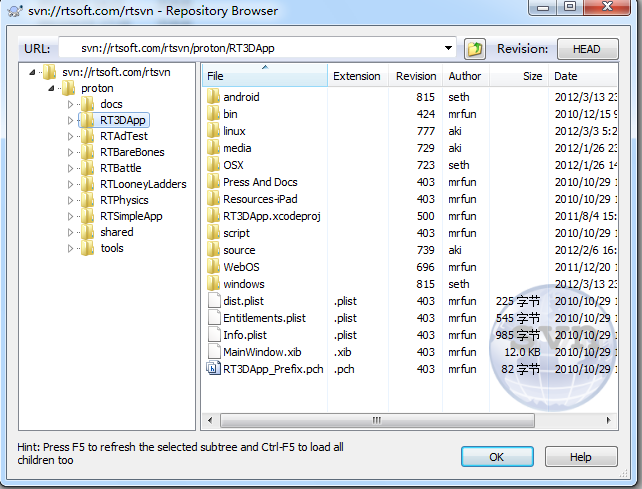Sort by the File column header
The image size is (642, 489).
click(x=265, y=75)
